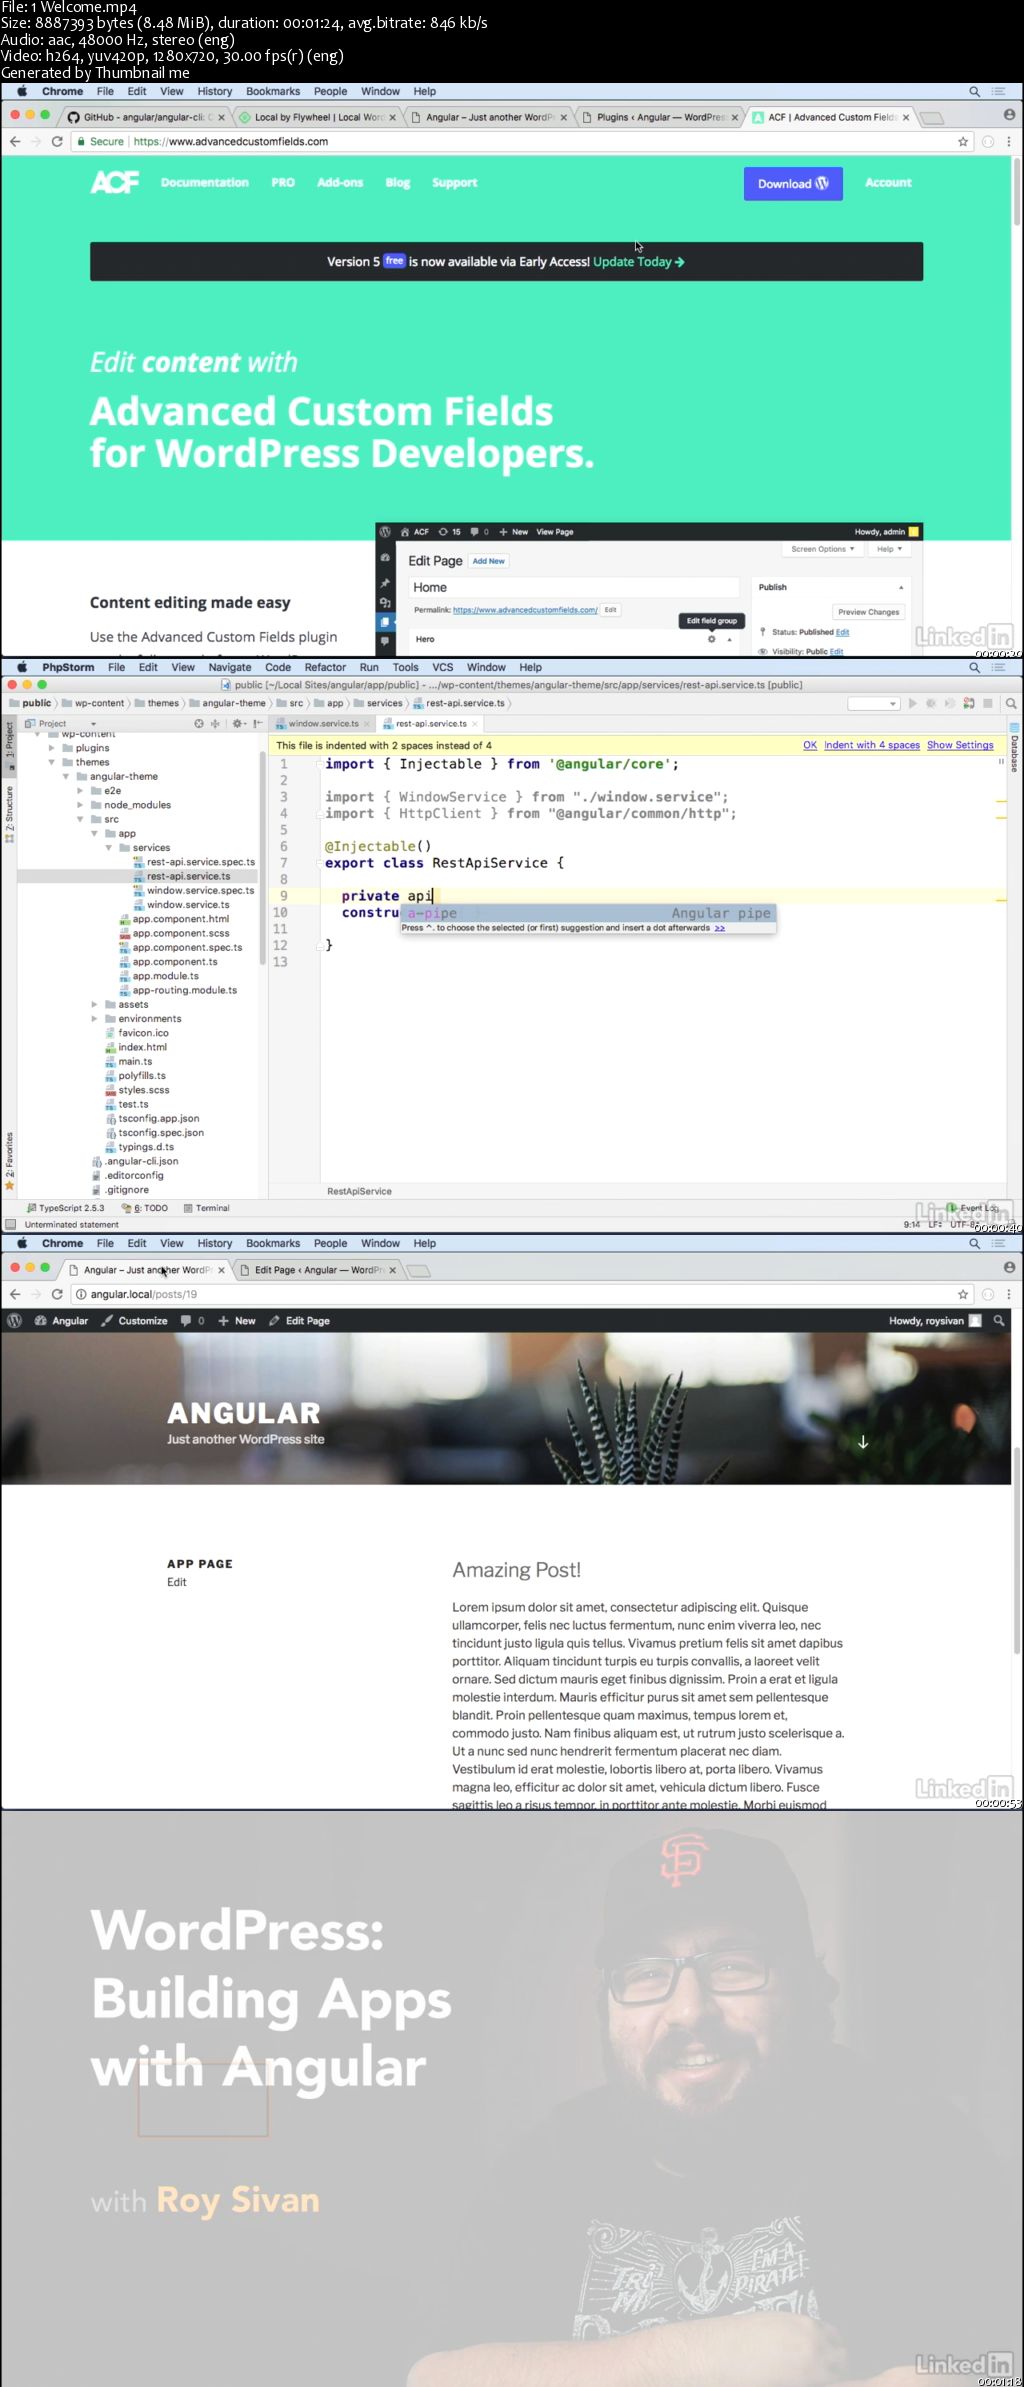Open the Add-ons page in the ACF navigation

coord(340,183)
